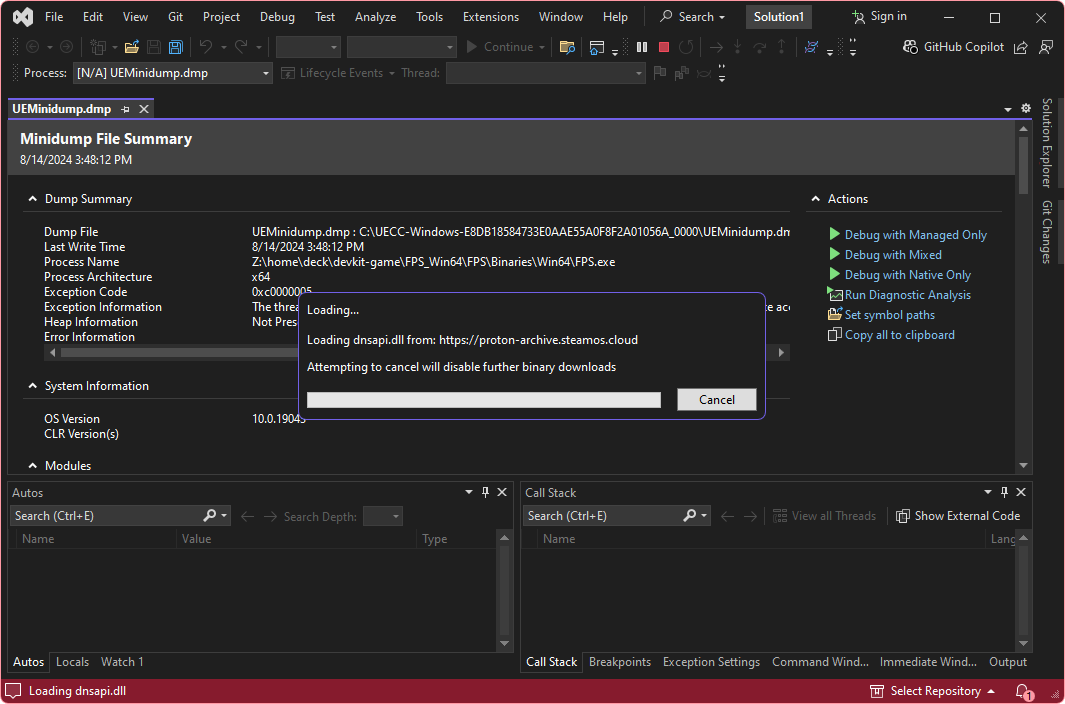Switch to the Locals tab
The image size is (1065, 704).
point(73,662)
